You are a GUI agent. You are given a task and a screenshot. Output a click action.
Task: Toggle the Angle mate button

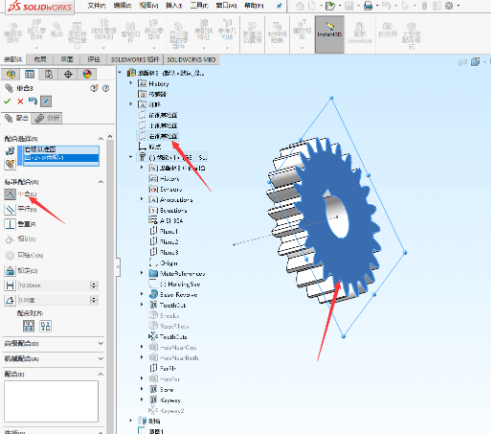(10, 300)
